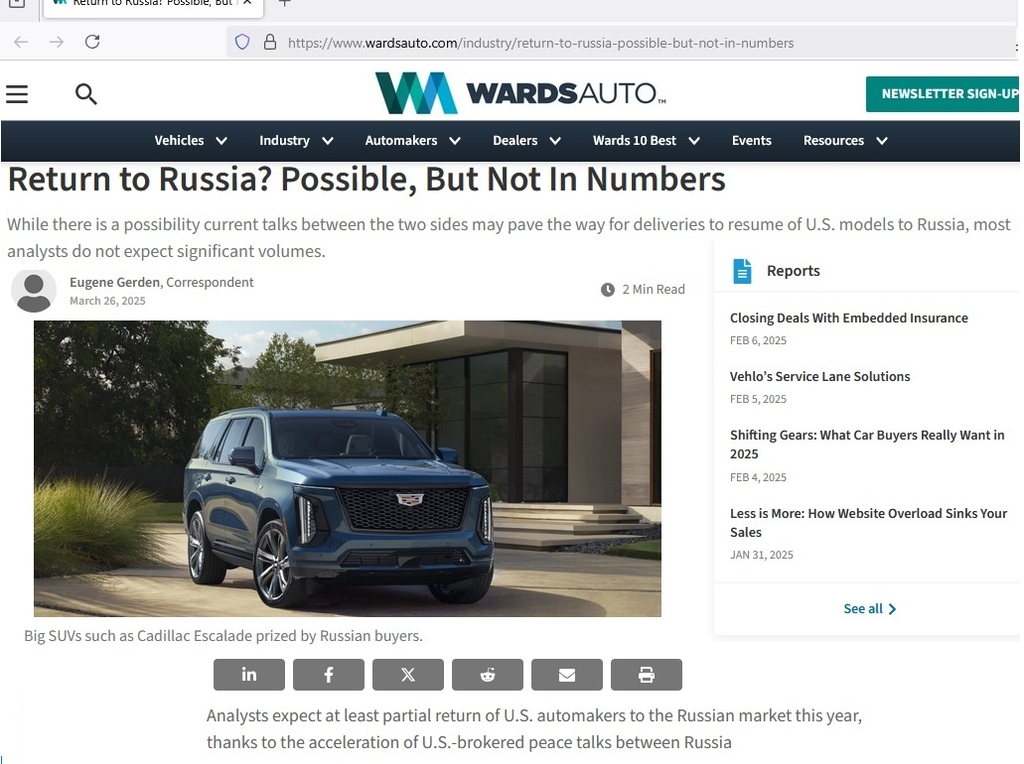The image size is (1024, 764).
Task: Expand the Wards 10 Best chevron
Action: (x=694, y=141)
